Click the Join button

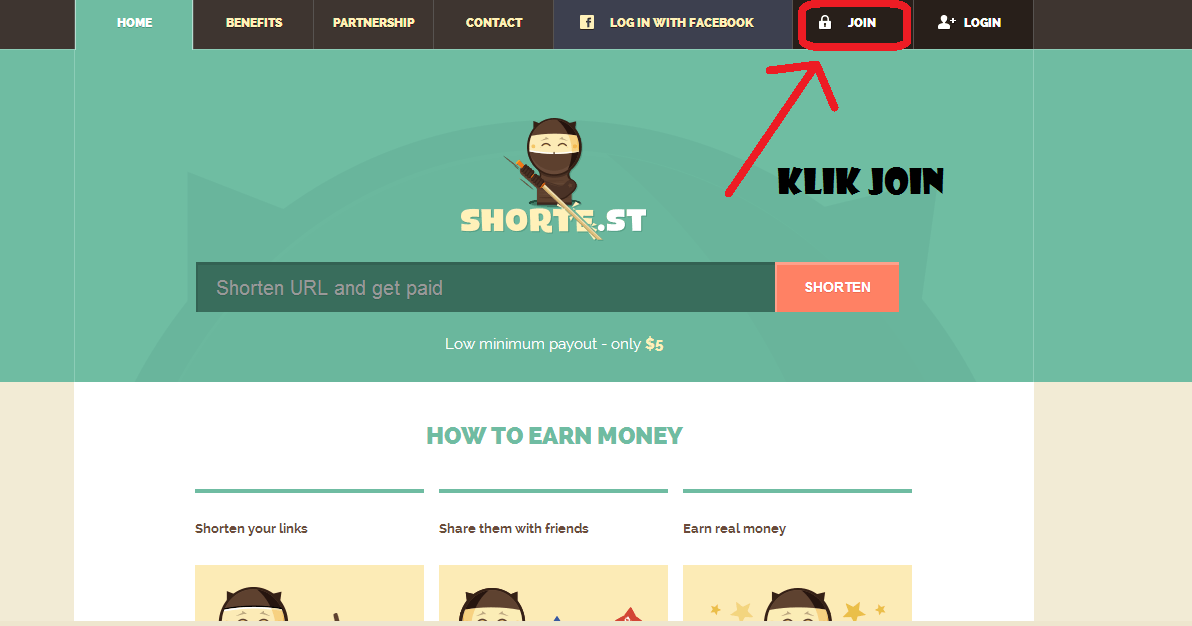tap(853, 24)
